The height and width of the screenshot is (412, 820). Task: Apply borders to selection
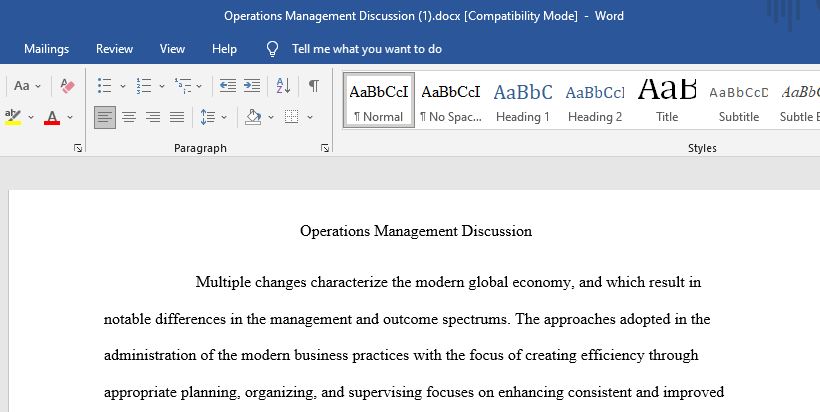(x=291, y=117)
